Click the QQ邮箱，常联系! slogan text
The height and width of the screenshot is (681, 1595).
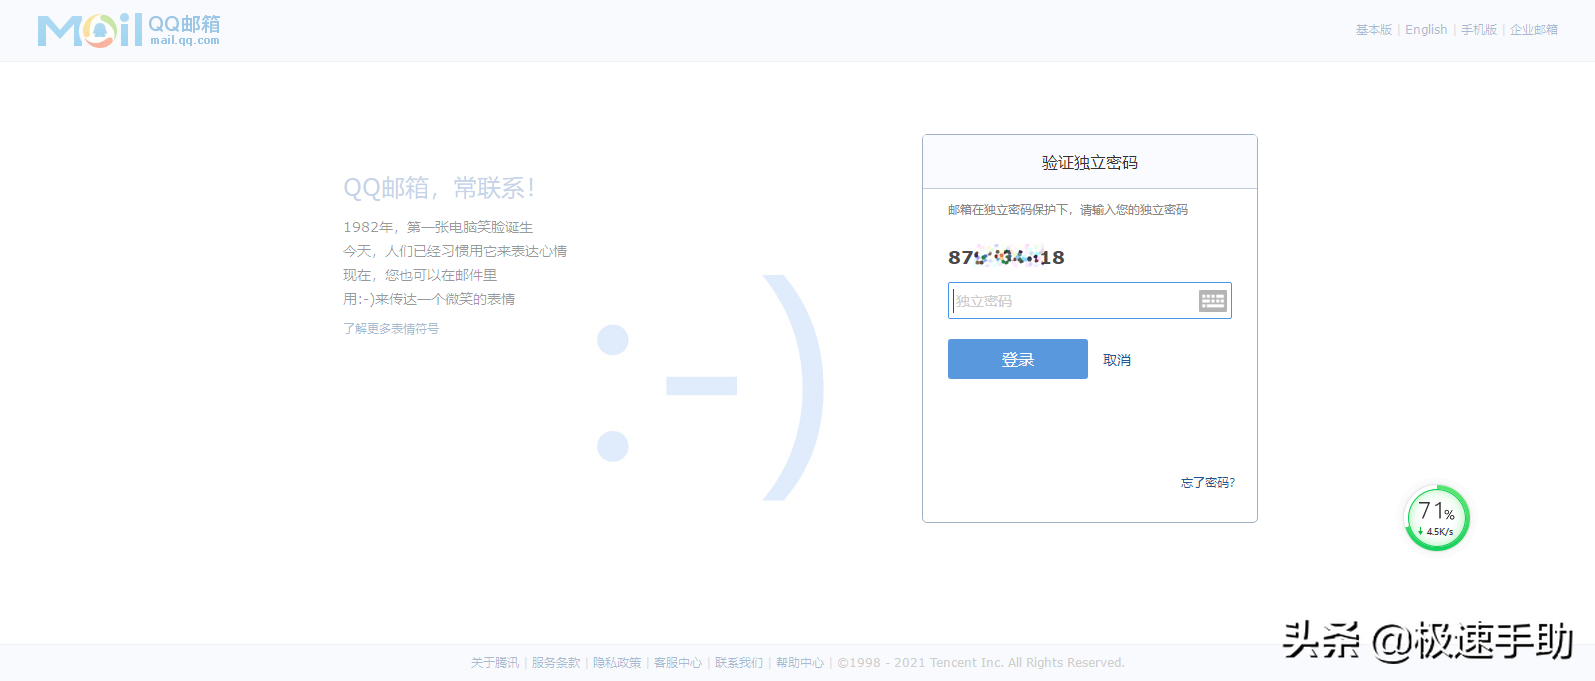[x=439, y=188]
